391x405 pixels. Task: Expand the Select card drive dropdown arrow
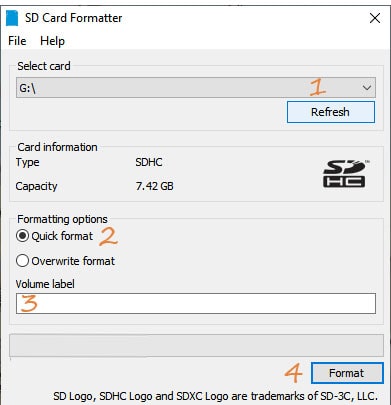tap(367, 88)
